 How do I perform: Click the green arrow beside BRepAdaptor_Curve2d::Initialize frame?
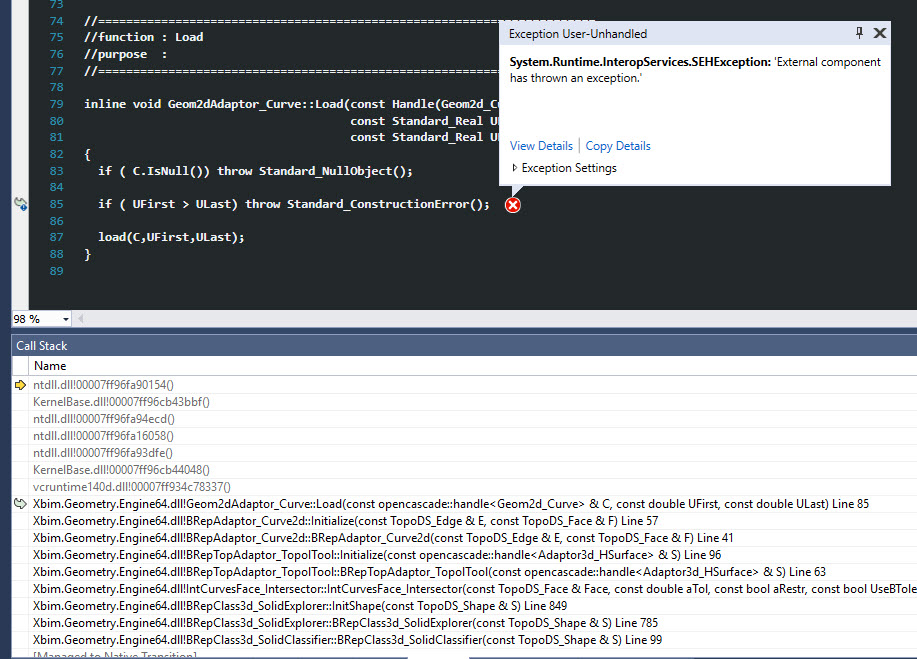pos(22,521)
